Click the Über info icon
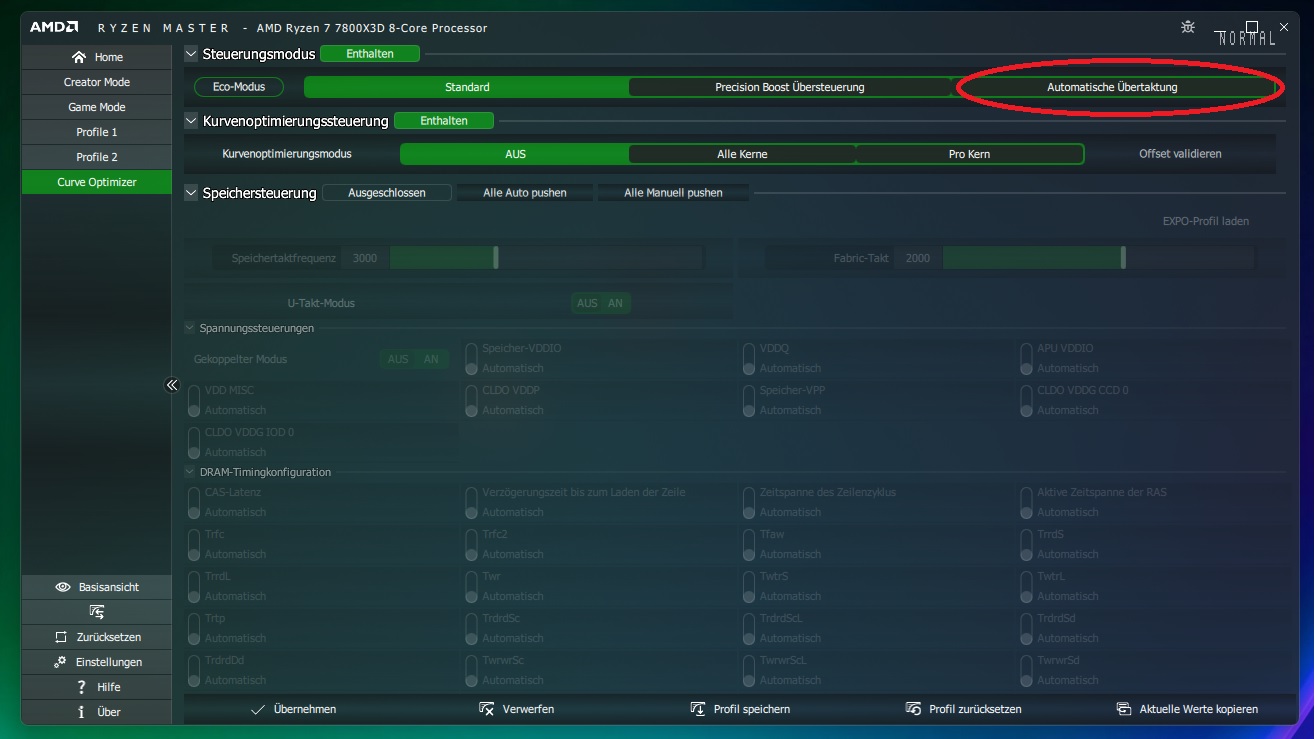 click(x=81, y=712)
